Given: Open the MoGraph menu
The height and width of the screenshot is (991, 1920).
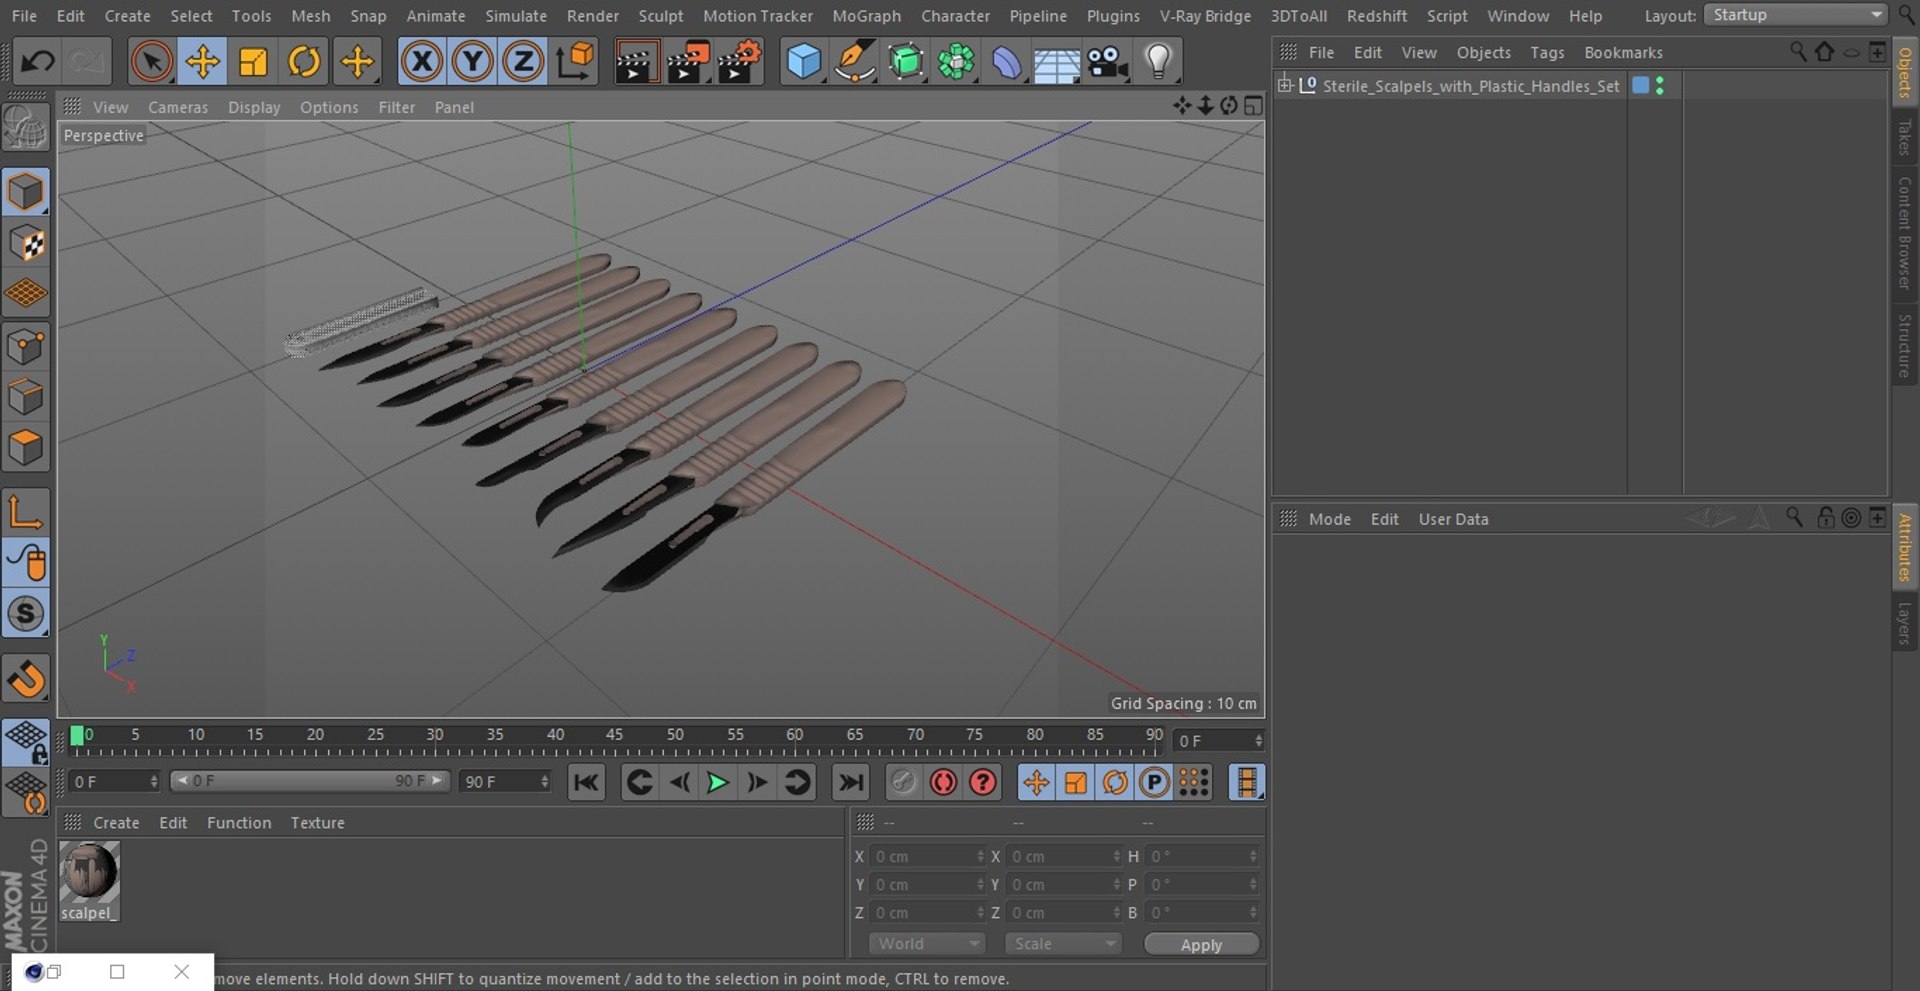Looking at the screenshot, I should [x=866, y=16].
